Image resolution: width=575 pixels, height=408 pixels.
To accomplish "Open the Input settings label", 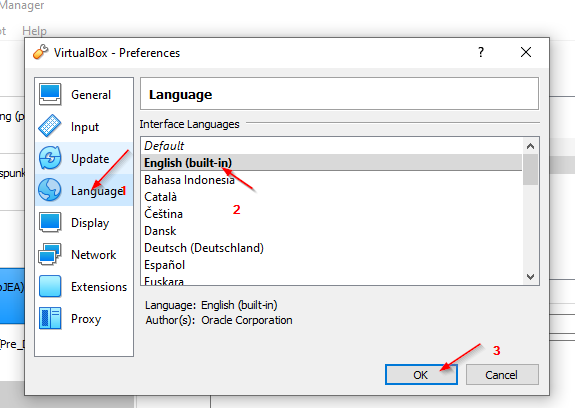I will [x=85, y=127].
